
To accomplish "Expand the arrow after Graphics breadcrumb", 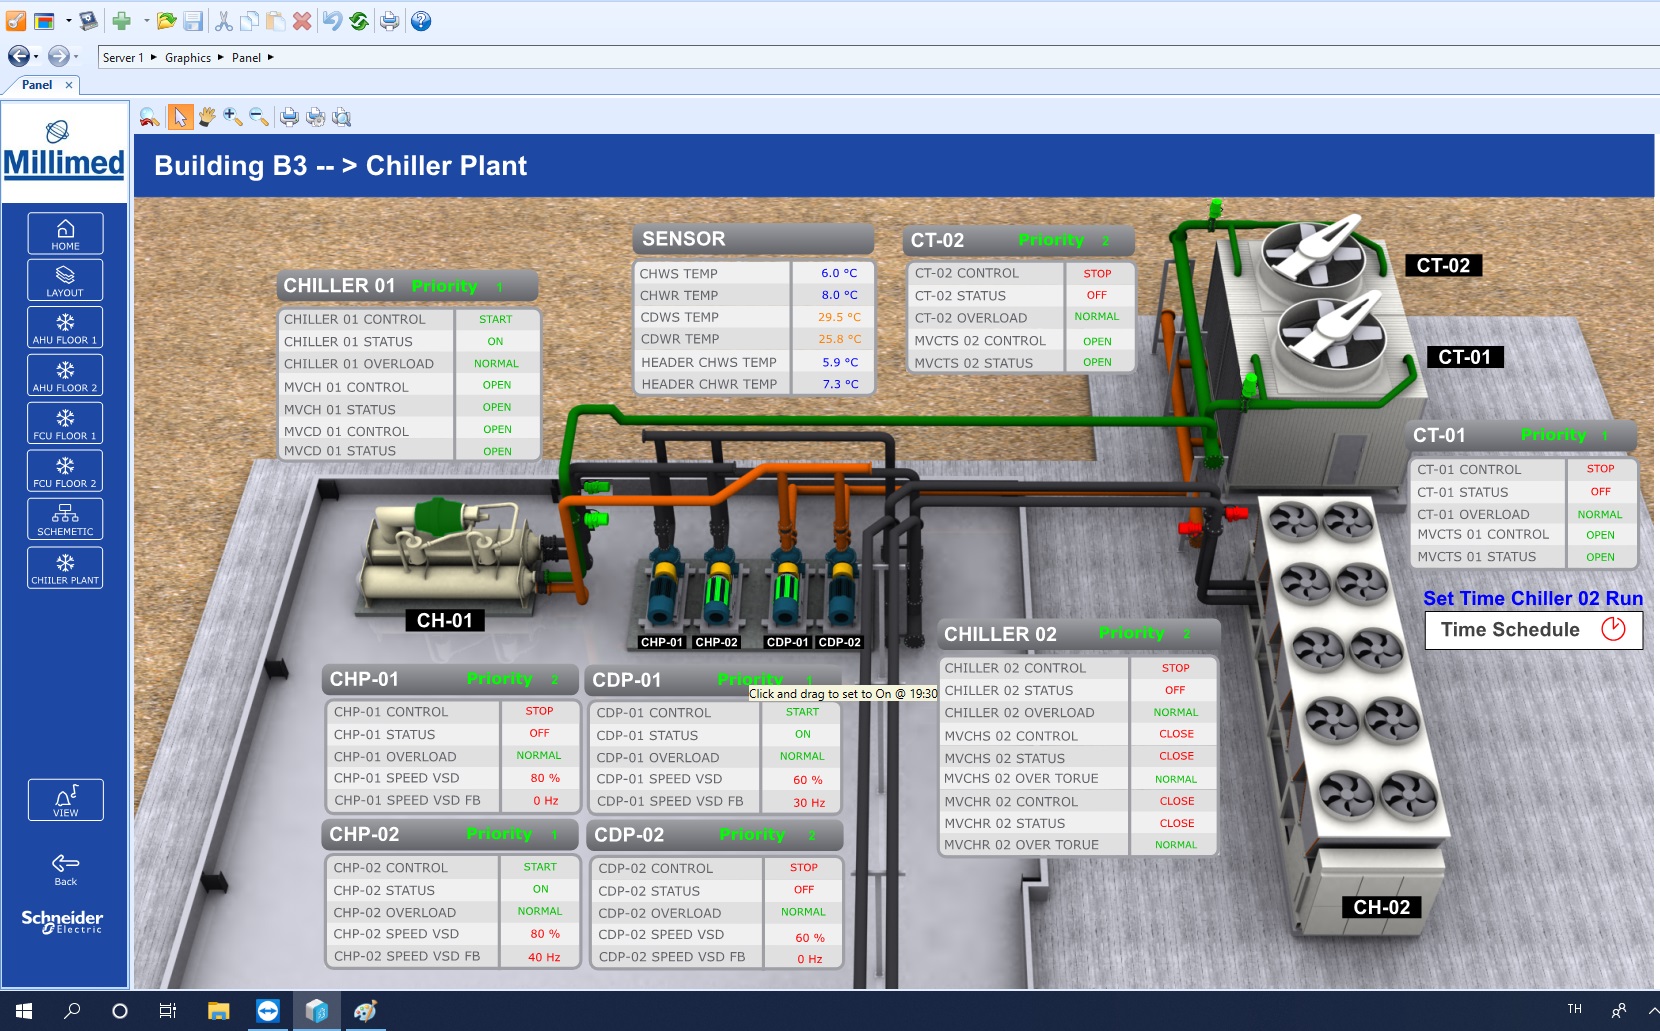I will pos(221,57).
